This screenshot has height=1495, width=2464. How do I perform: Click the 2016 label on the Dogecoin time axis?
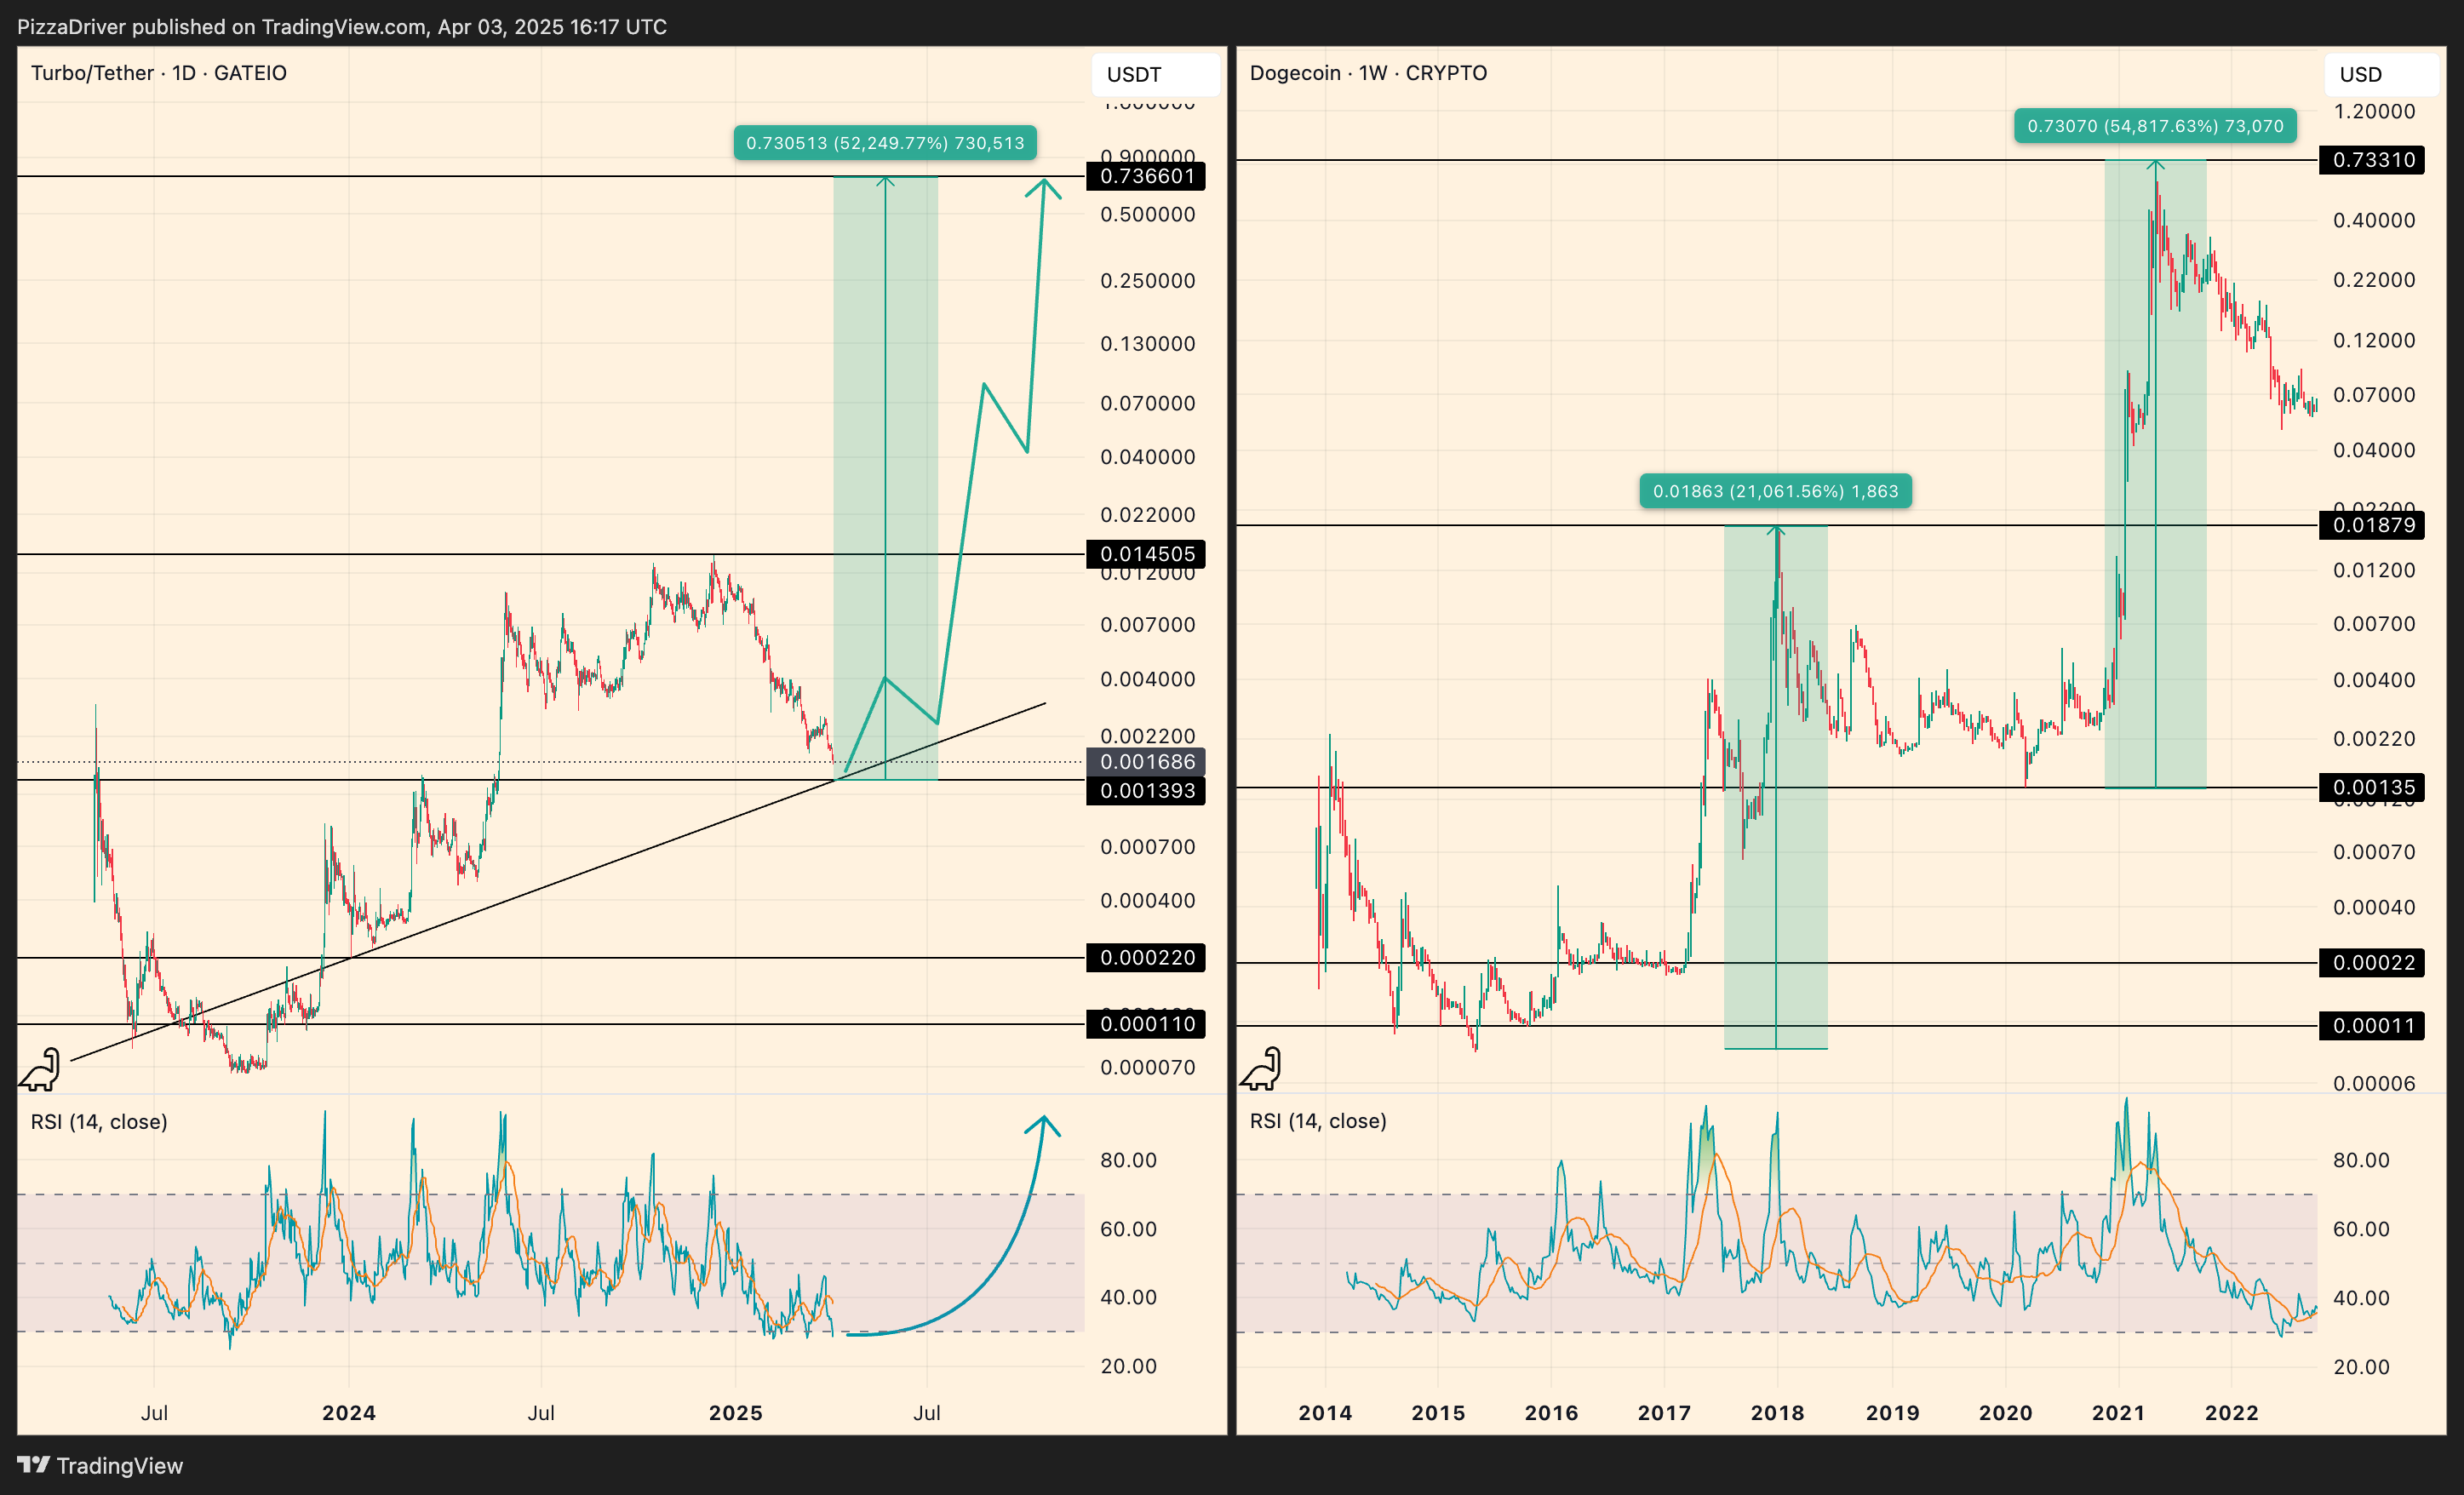point(1551,1413)
